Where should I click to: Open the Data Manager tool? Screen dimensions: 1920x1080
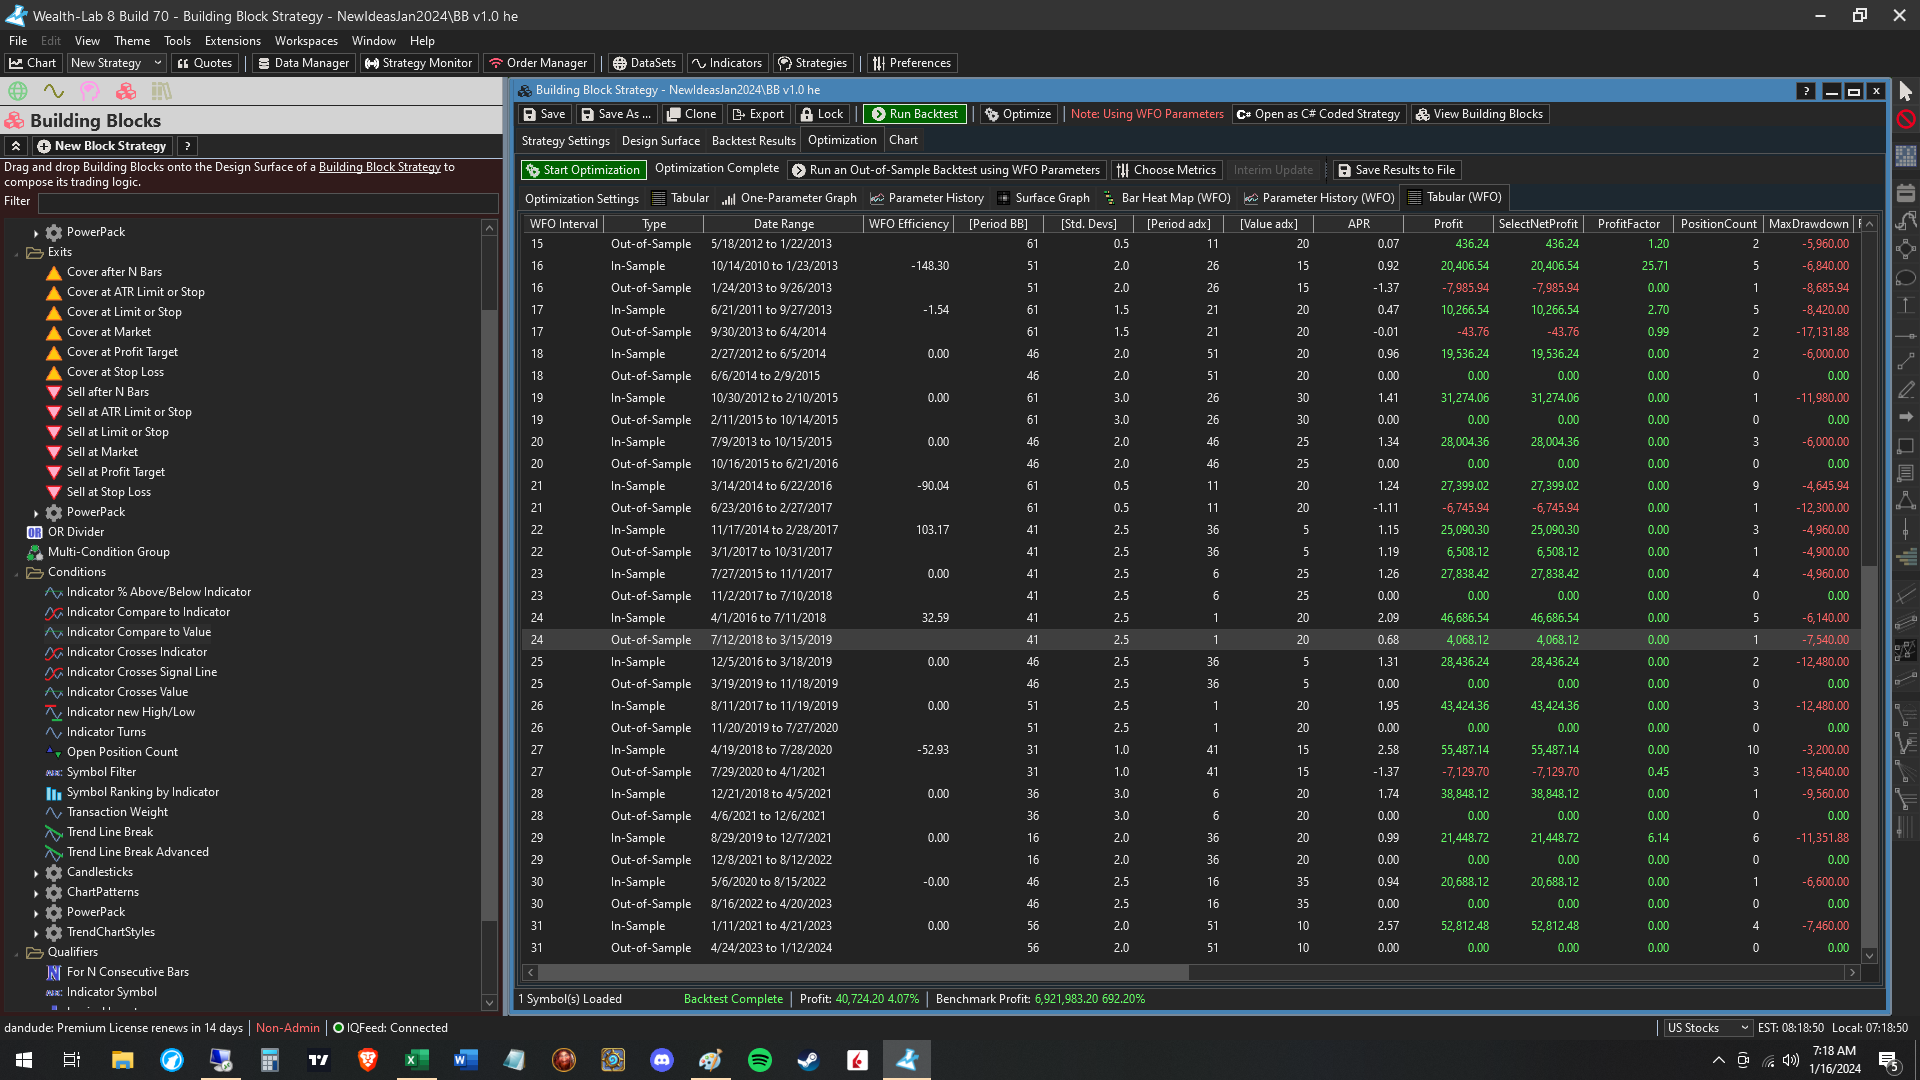pos(303,63)
